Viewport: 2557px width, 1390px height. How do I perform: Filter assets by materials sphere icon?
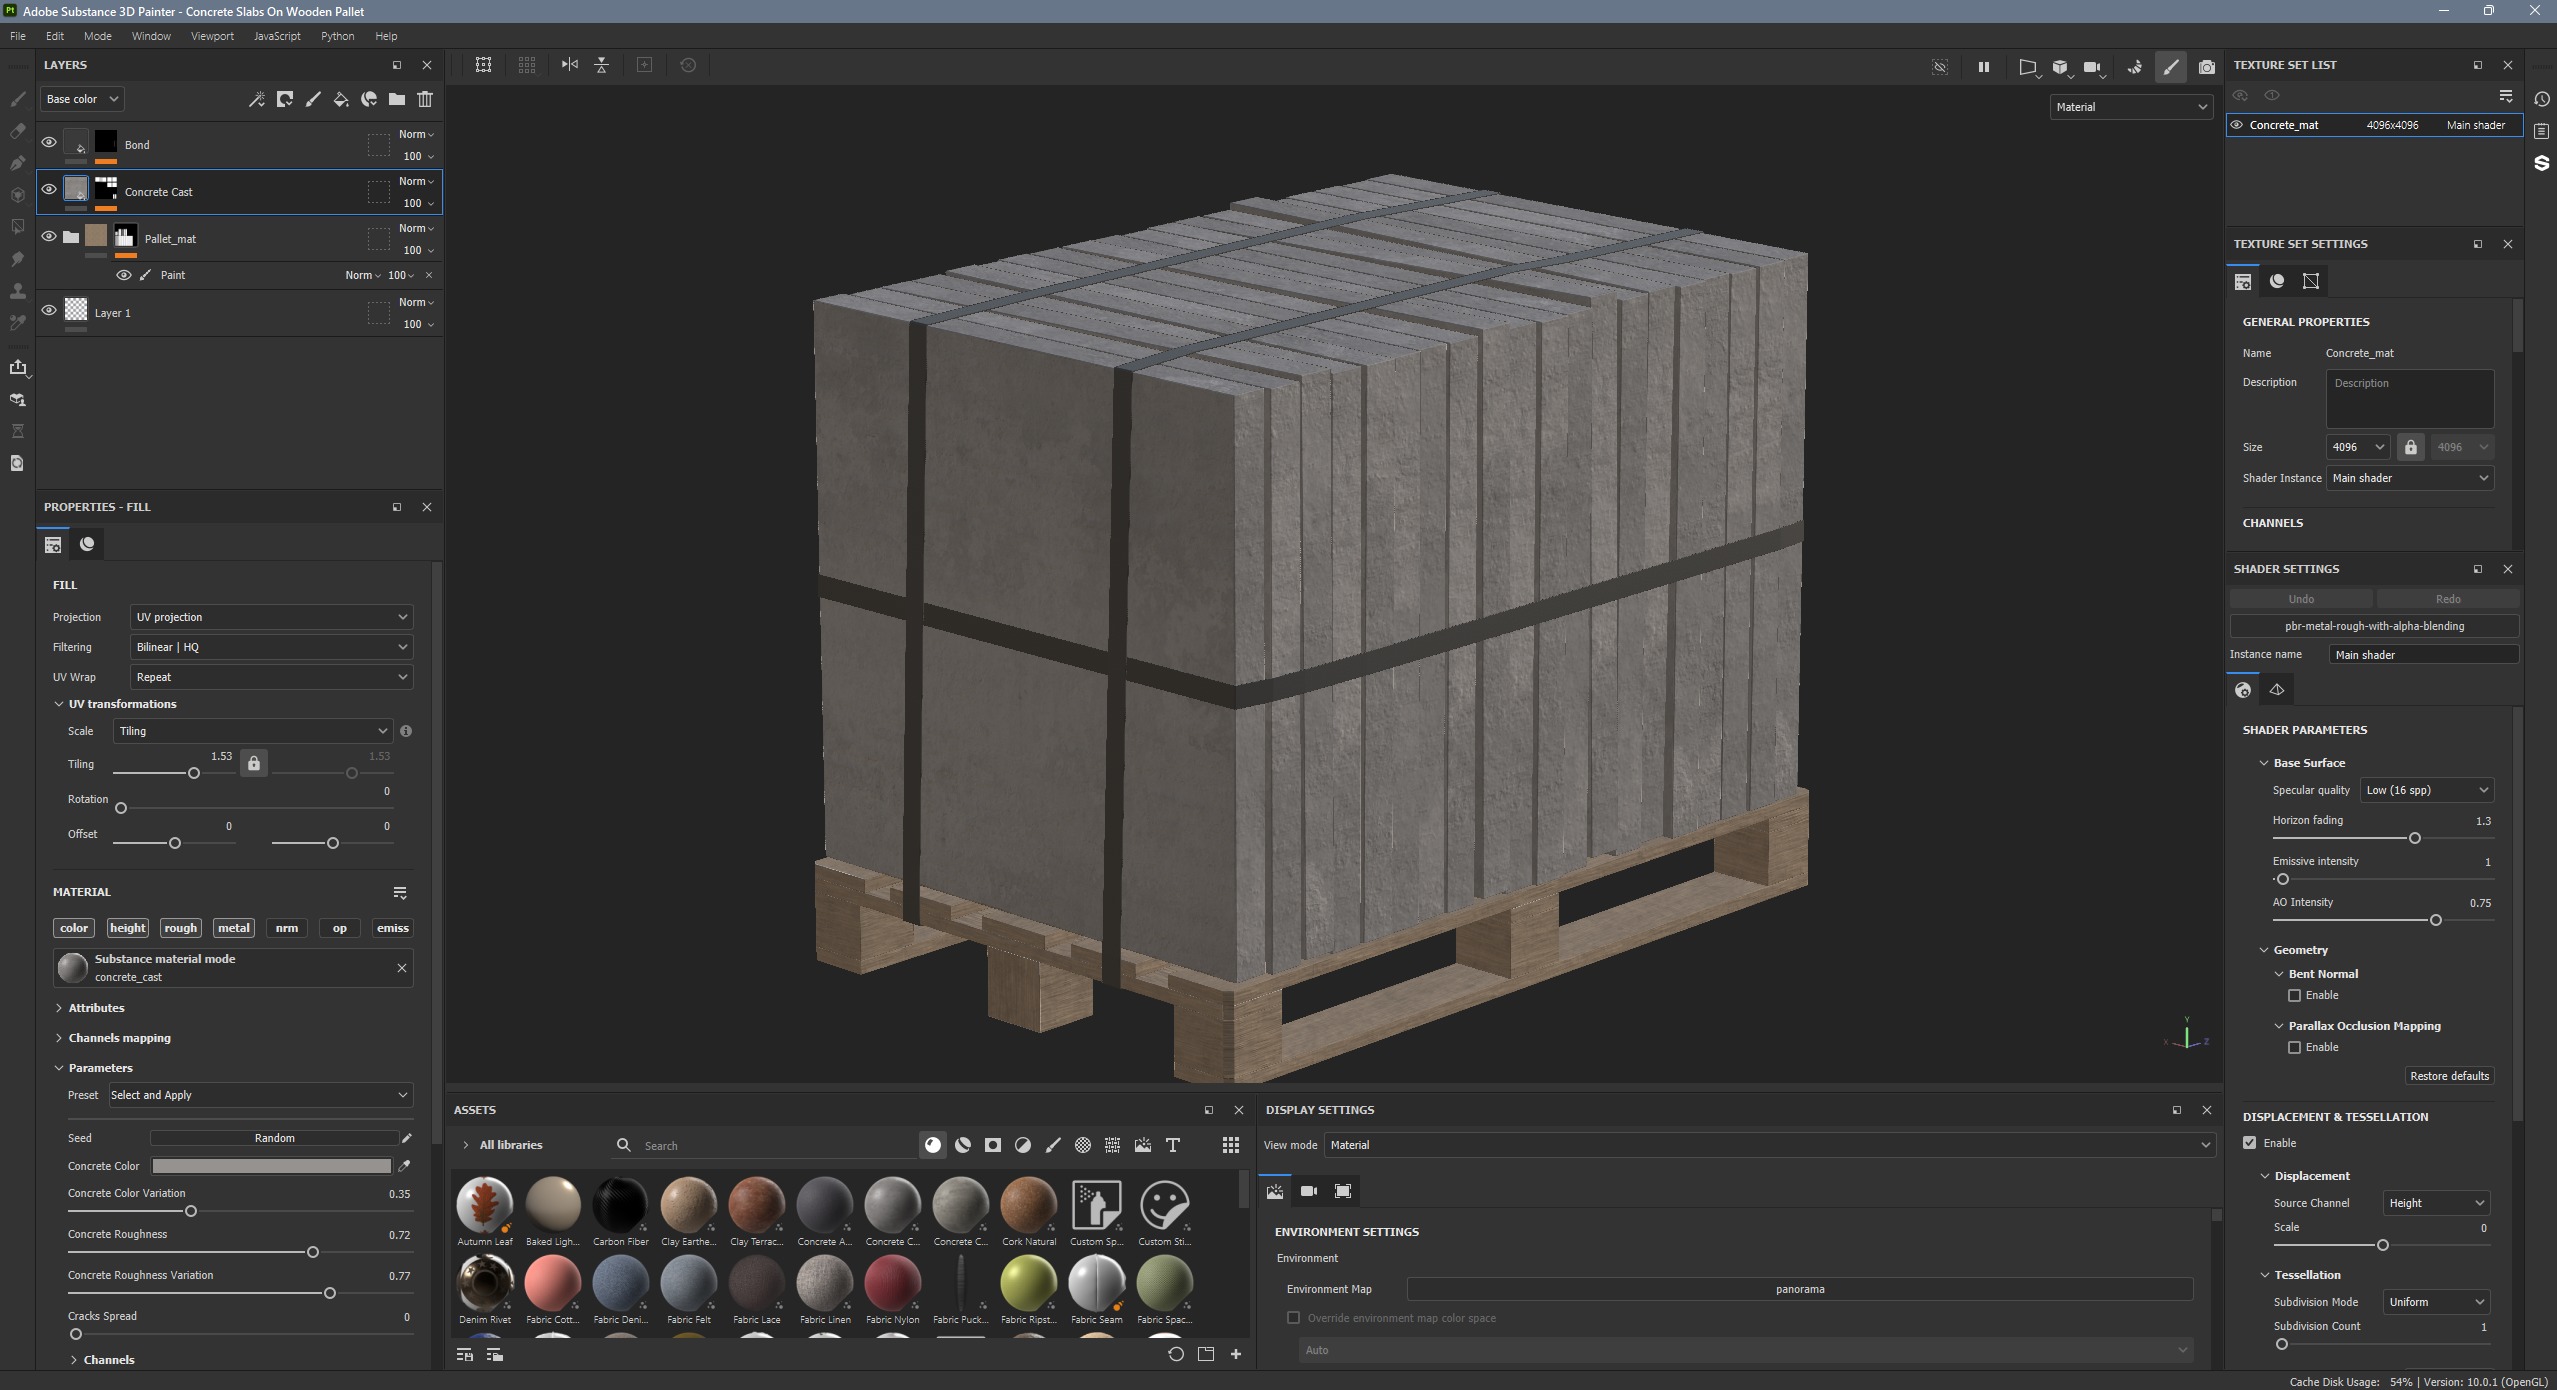pos(933,1145)
